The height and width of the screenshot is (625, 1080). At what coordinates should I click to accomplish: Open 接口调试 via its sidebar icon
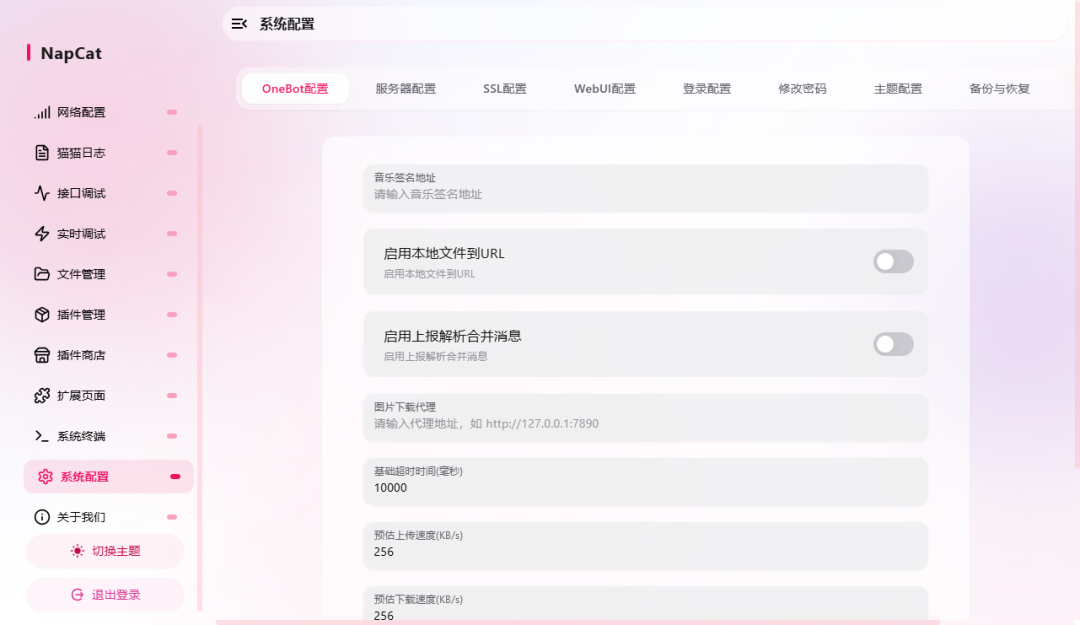[42, 193]
